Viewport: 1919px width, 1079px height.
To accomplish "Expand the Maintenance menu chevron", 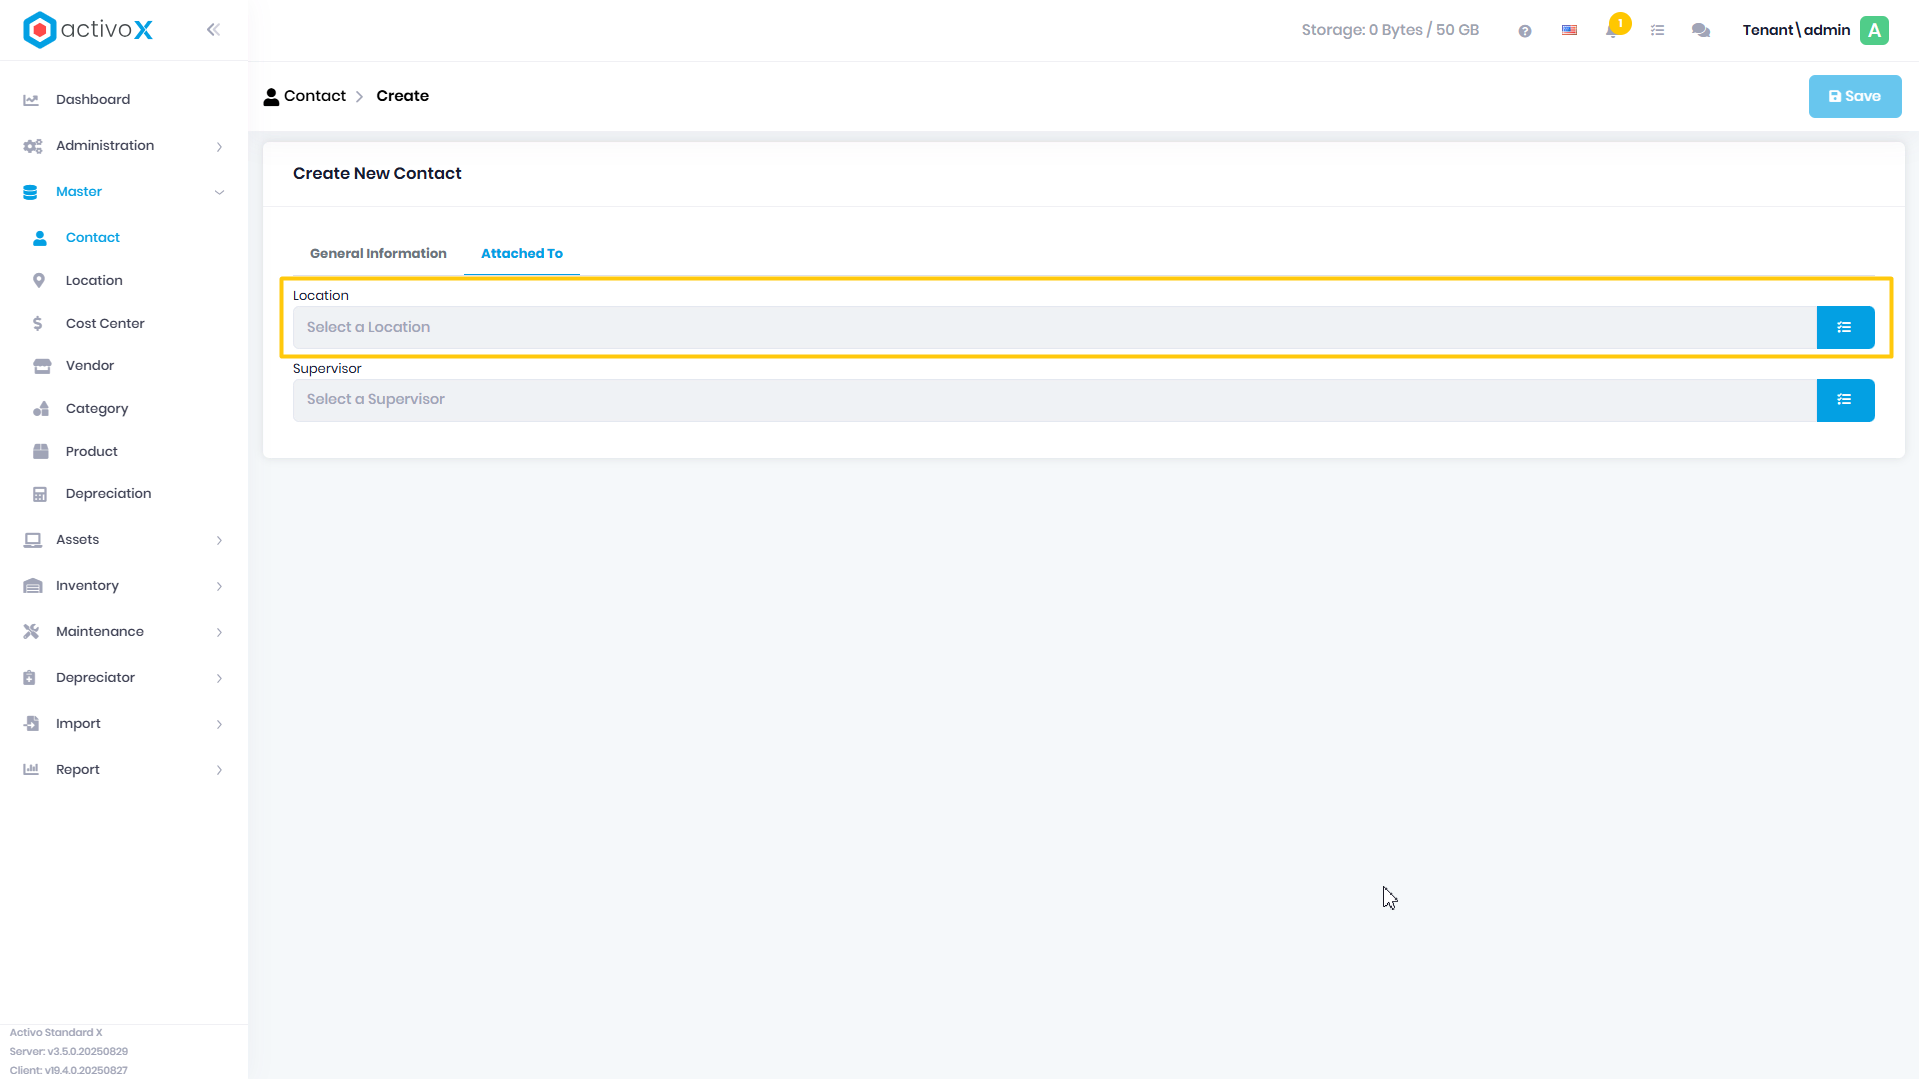I will [x=219, y=633].
